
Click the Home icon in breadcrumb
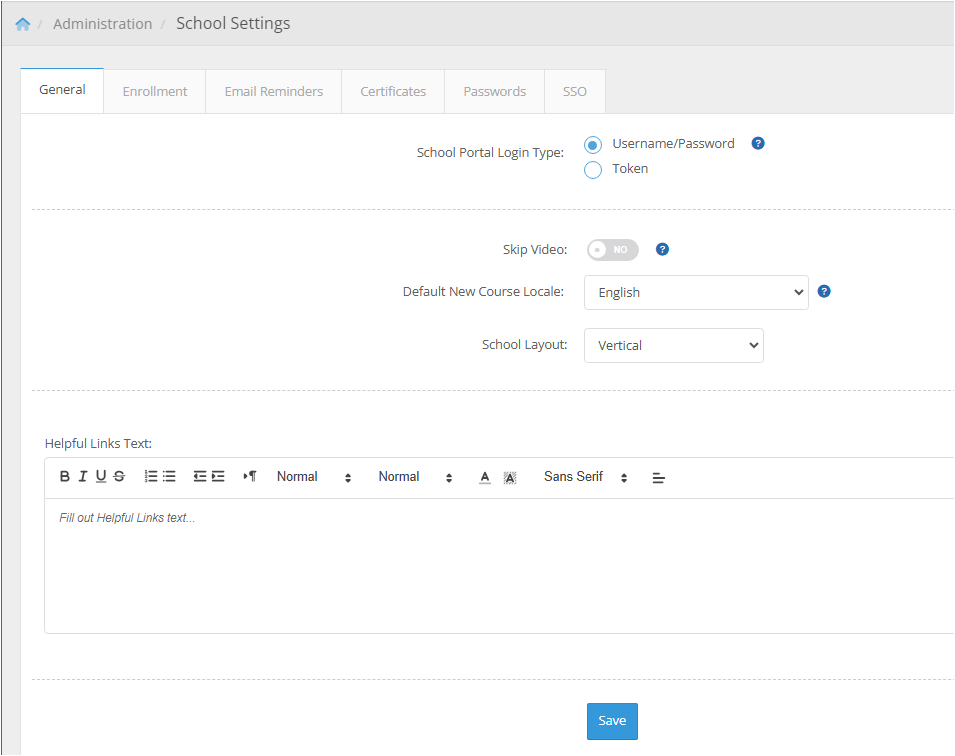[23, 24]
